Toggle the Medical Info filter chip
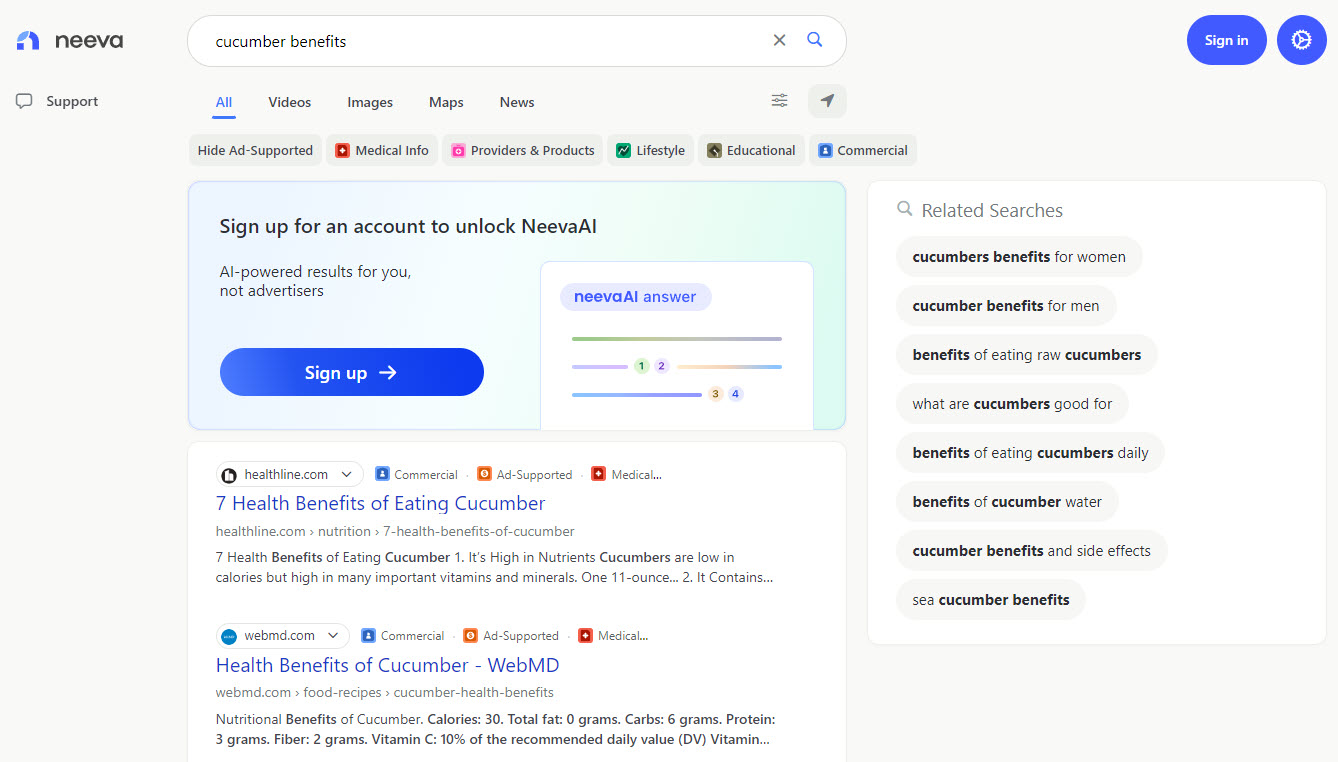 (382, 150)
